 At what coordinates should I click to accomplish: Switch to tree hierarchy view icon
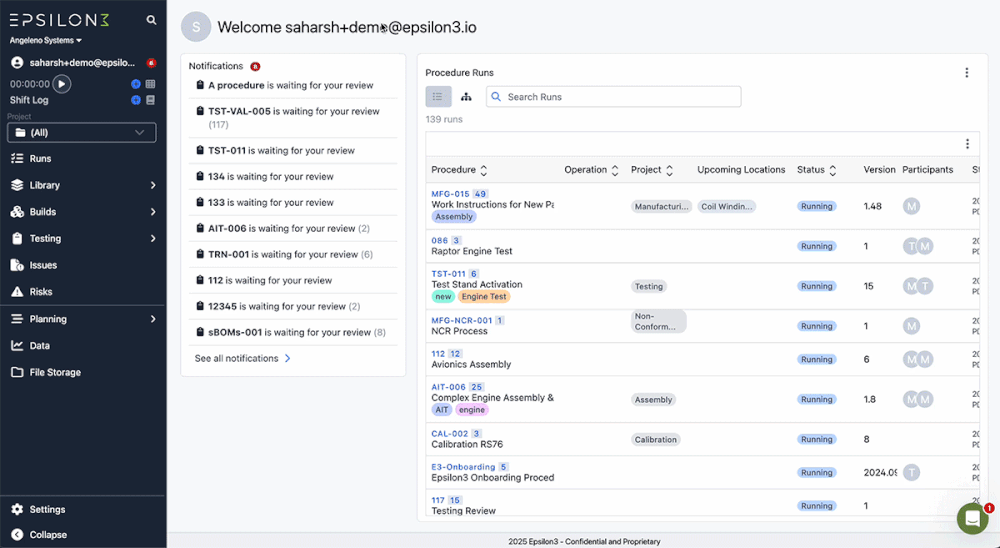click(466, 97)
